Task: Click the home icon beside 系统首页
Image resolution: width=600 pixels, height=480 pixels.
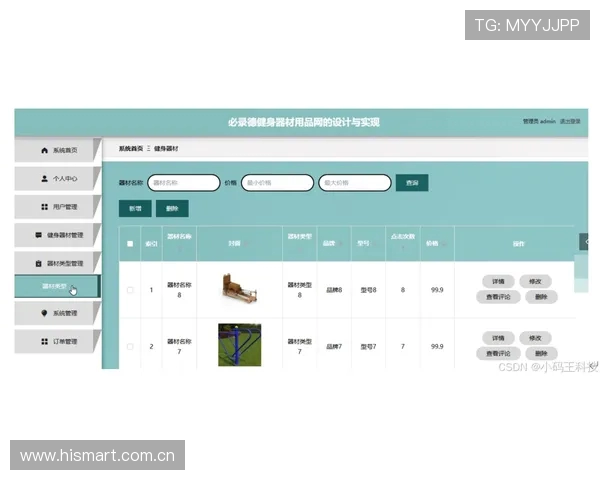Action: coord(44,151)
